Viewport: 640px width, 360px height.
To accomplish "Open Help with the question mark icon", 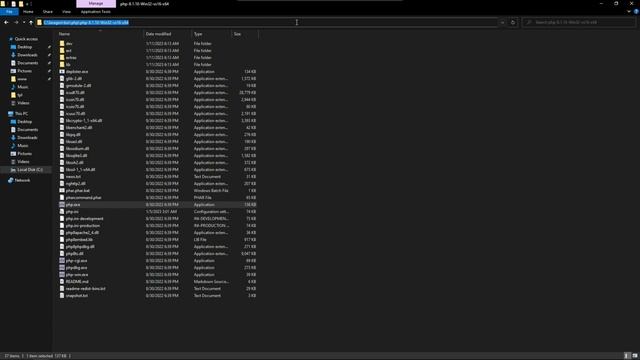I will [x=636, y=12].
